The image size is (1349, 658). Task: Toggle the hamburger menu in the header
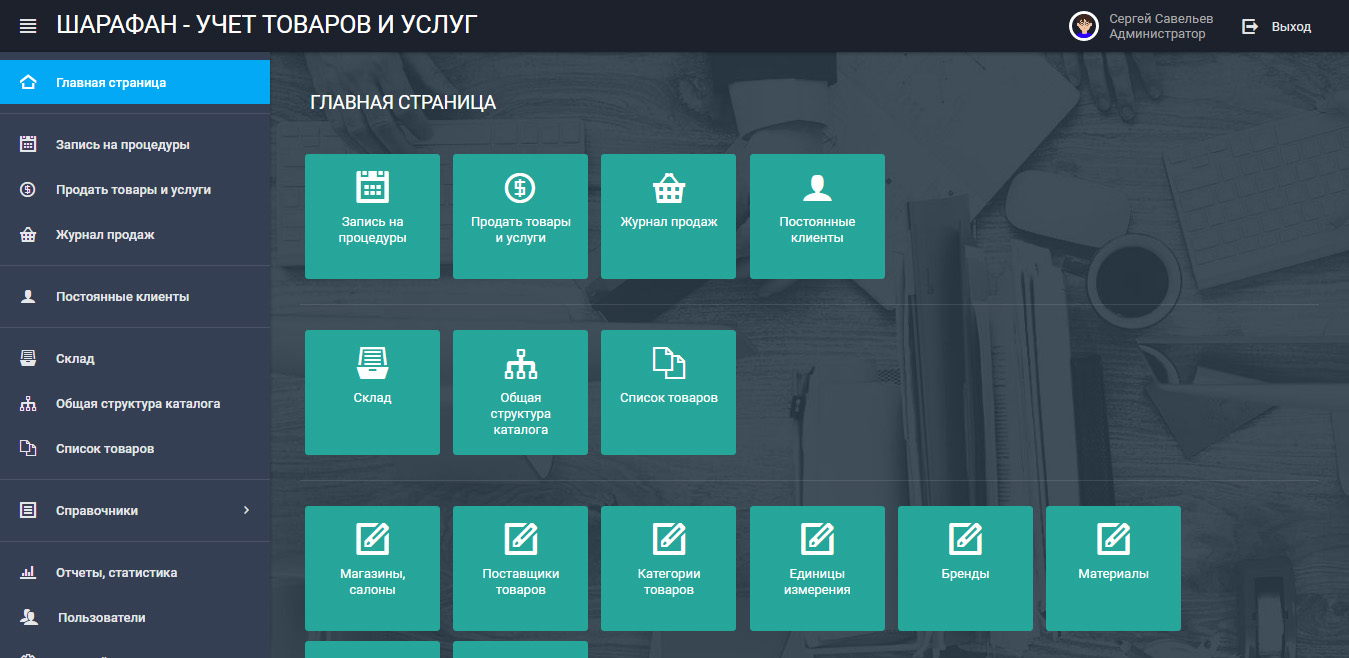pos(28,27)
